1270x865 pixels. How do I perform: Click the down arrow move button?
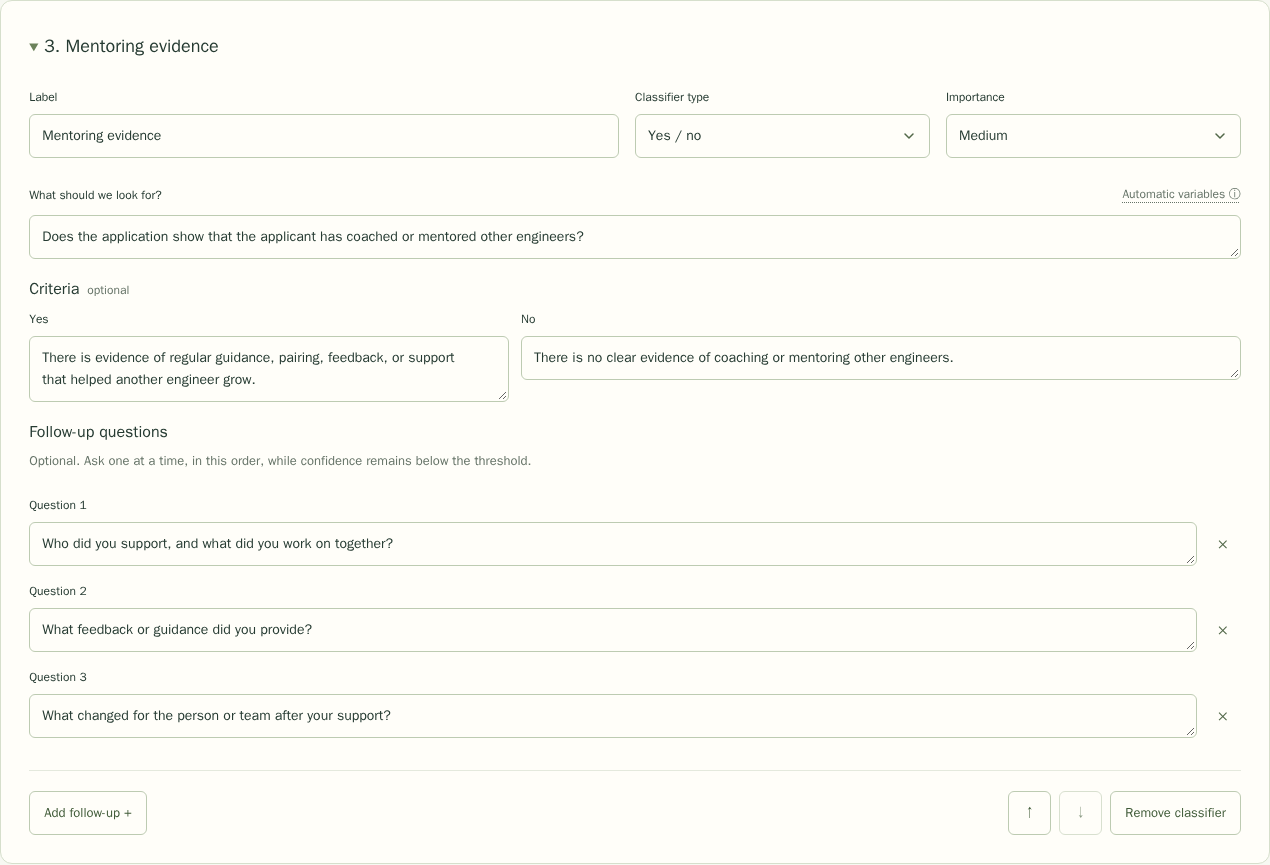(1080, 813)
